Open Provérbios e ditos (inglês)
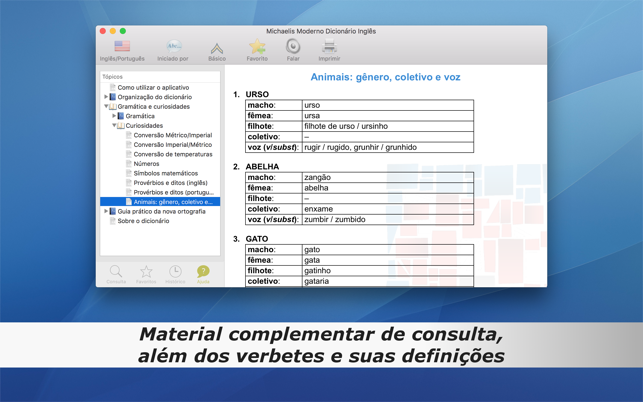643x402 pixels. 171,183
